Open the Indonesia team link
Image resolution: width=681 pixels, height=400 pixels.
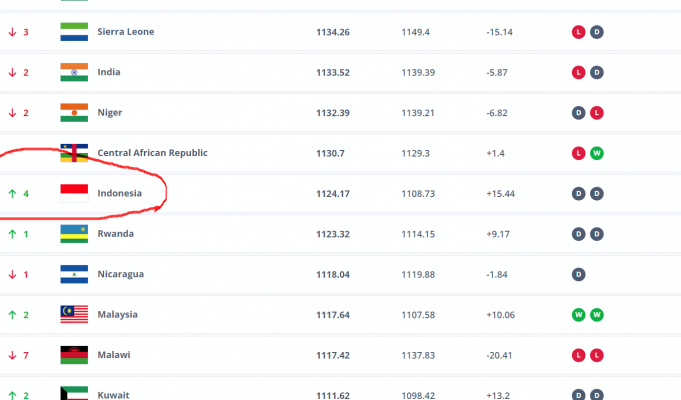(119, 193)
